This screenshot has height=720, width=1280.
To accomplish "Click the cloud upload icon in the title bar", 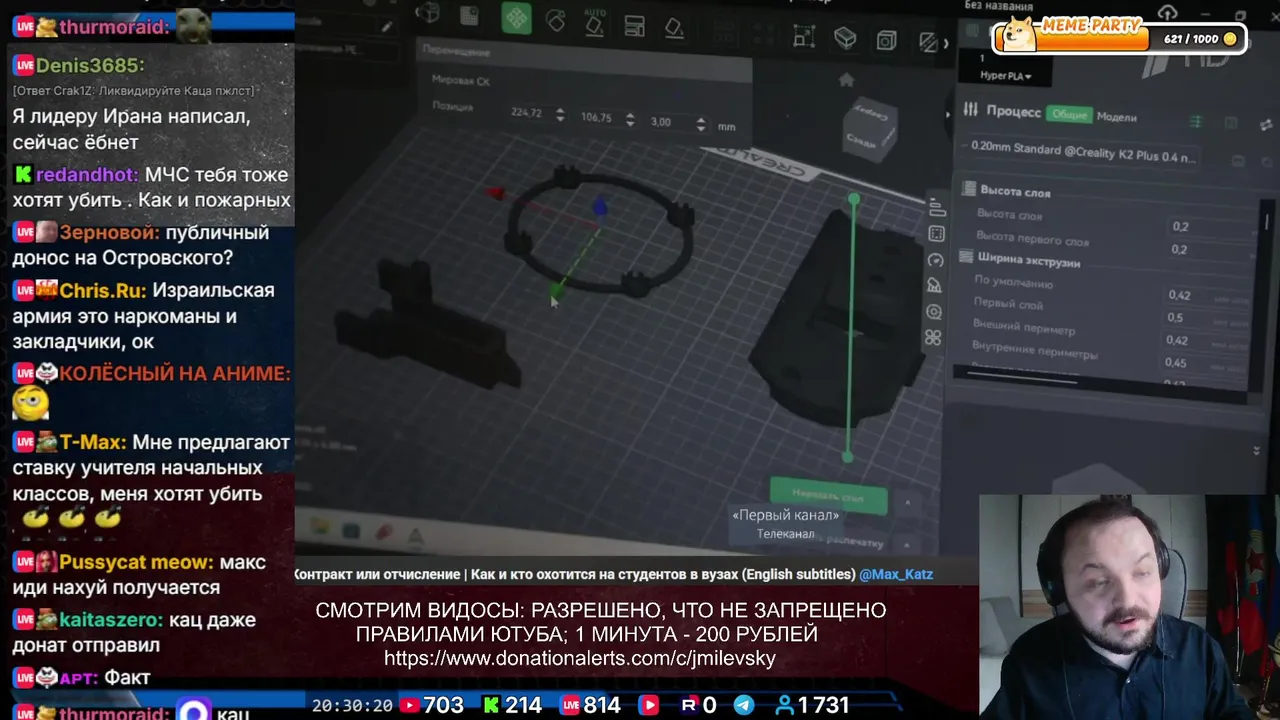I will coord(1167,12).
